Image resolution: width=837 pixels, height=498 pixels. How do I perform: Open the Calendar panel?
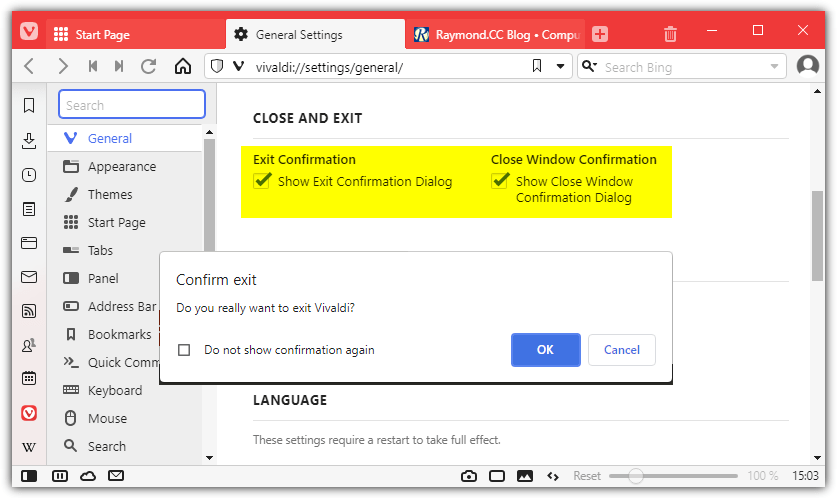coord(29,378)
